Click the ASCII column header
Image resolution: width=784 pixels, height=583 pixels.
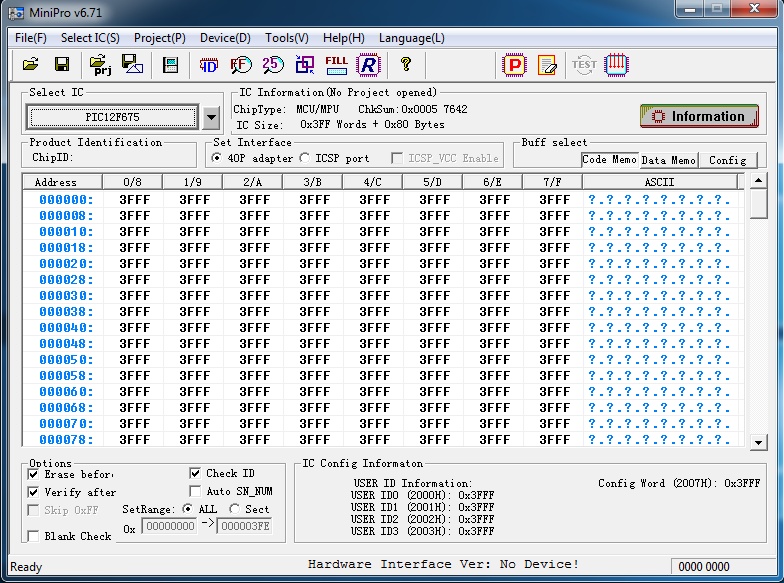click(x=660, y=182)
